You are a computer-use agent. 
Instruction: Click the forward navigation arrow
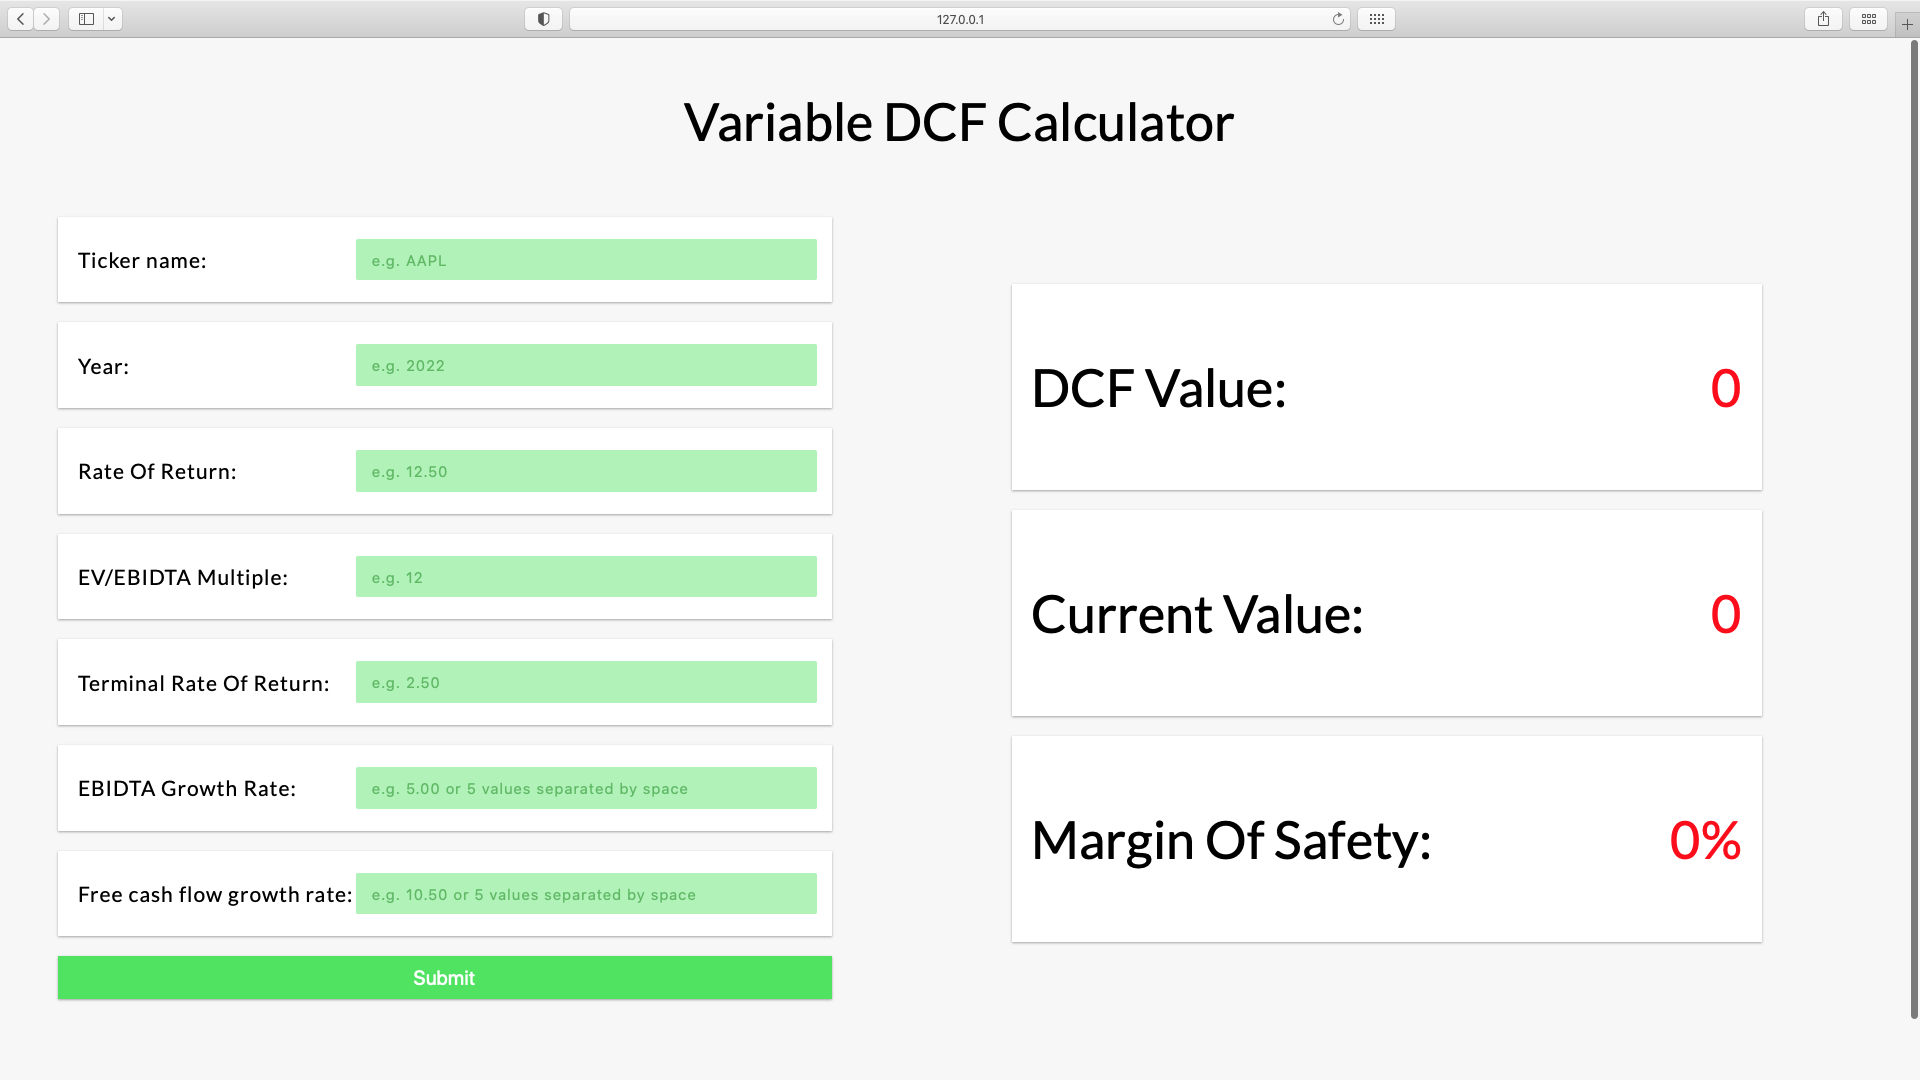pyautogui.click(x=45, y=18)
